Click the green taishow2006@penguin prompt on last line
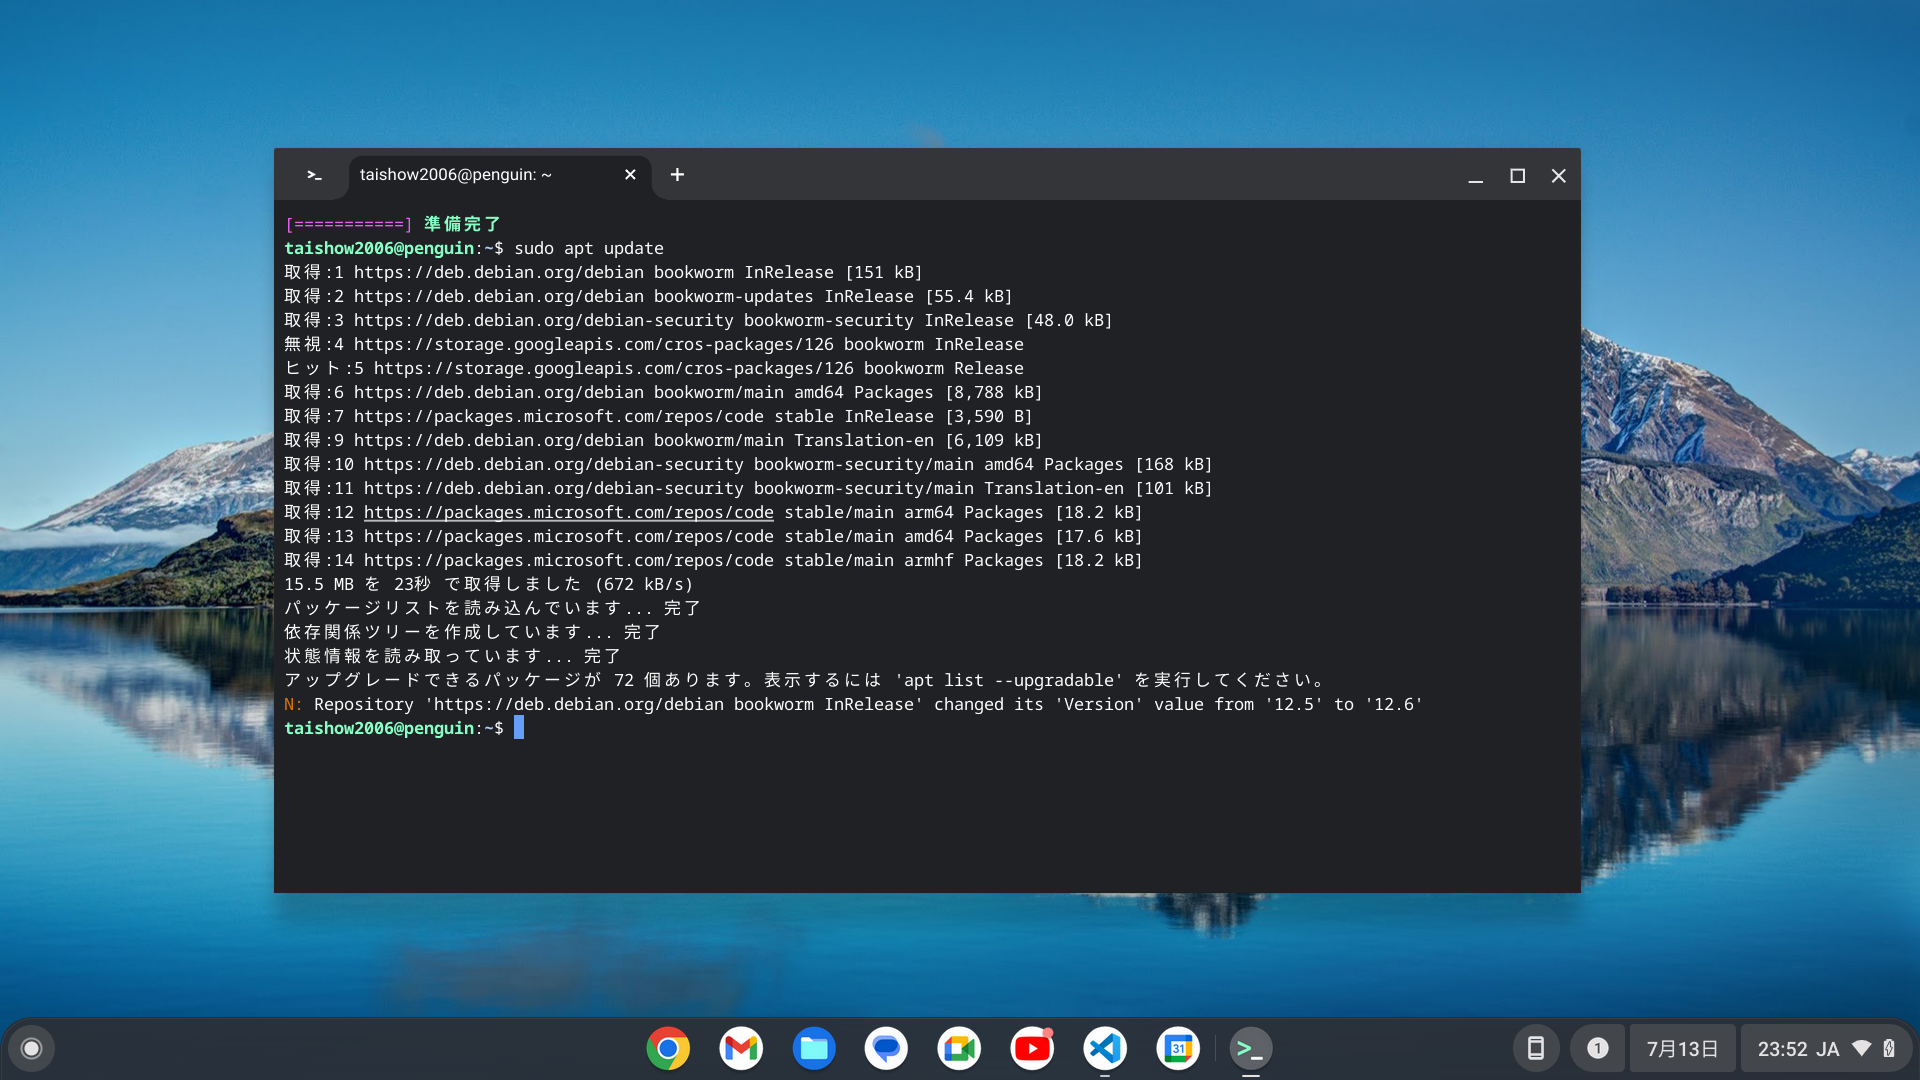The height and width of the screenshot is (1080, 1920). tap(379, 728)
